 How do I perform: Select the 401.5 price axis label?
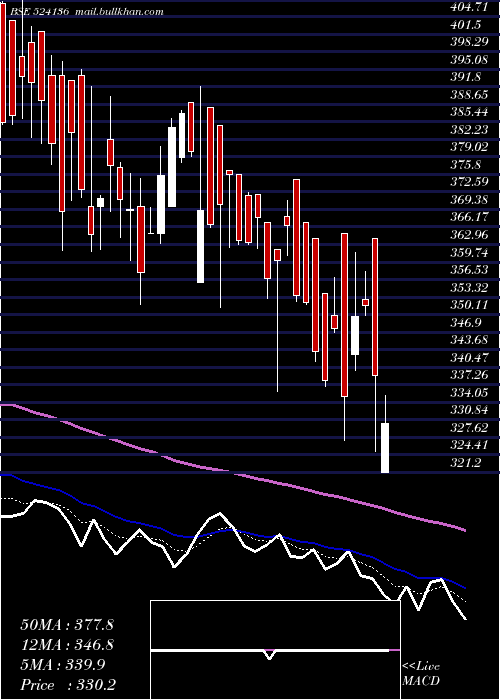click(466, 24)
